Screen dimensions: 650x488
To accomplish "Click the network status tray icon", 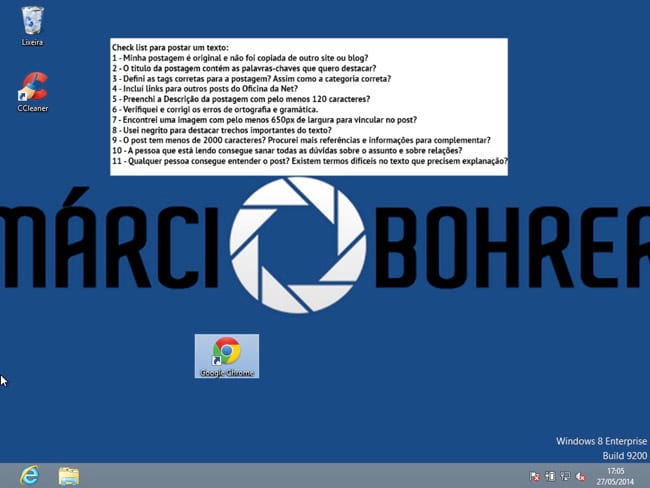I will (565, 476).
